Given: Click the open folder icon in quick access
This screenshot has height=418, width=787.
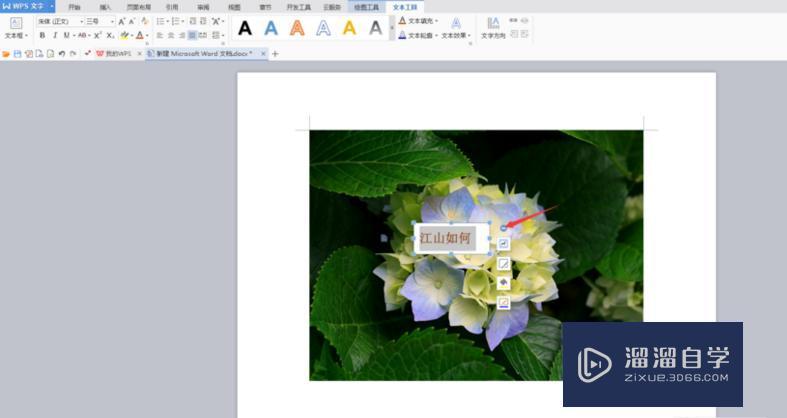Looking at the screenshot, I should pos(6,54).
